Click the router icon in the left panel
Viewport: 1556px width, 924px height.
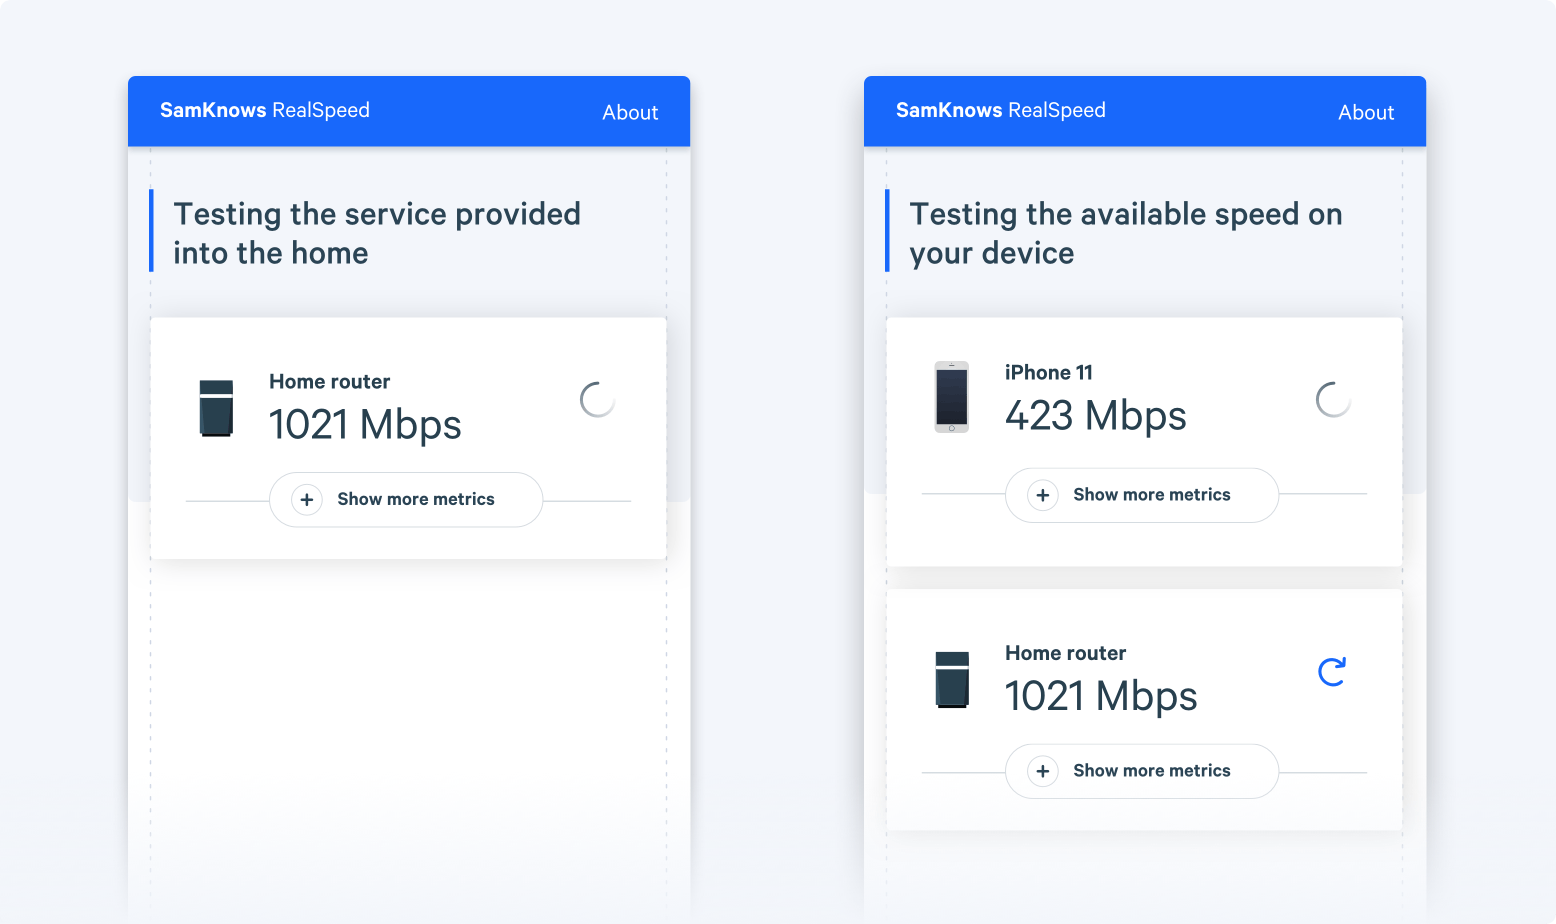coord(216,408)
